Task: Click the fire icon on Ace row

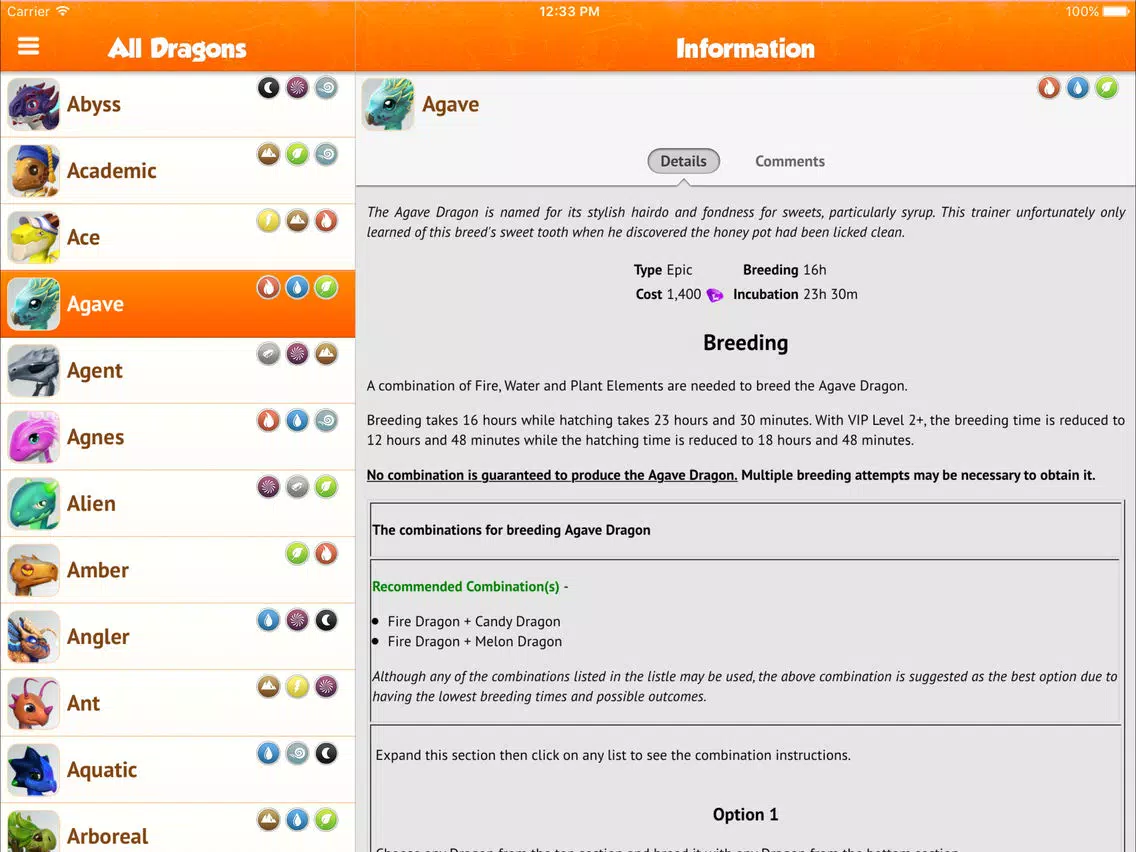Action: click(x=326, y=221)
